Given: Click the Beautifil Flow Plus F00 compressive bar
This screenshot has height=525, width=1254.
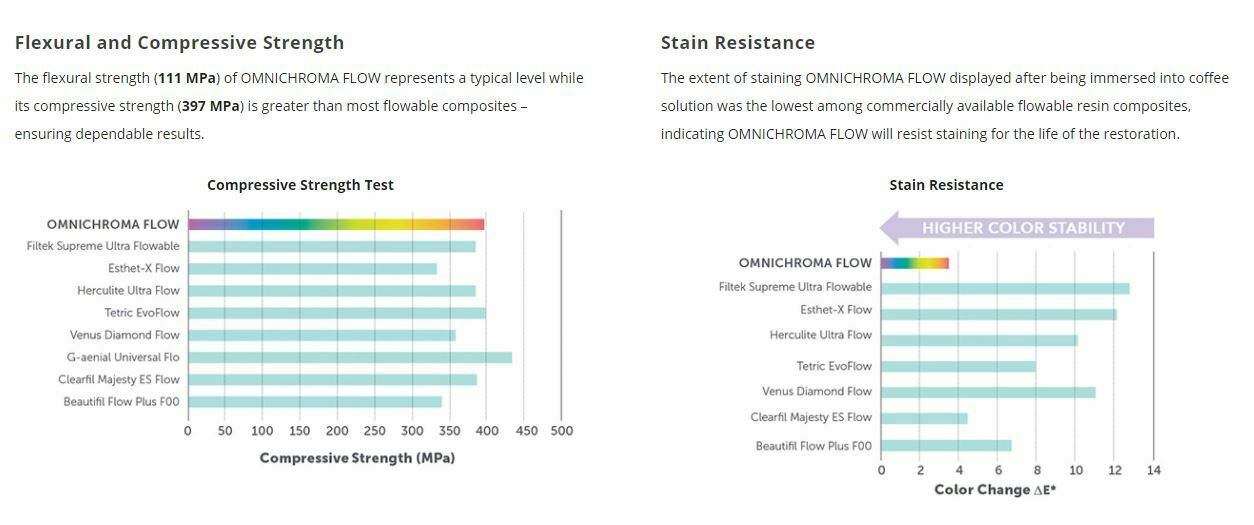Looking at the screenshot, I should pos(314,402).
